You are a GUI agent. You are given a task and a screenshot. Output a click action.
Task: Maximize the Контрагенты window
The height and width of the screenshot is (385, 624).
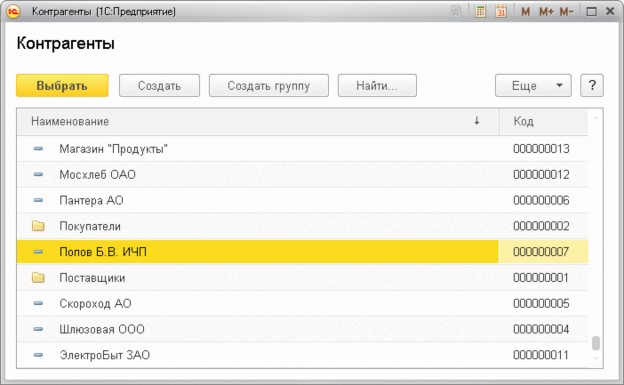tap(591, 12)
